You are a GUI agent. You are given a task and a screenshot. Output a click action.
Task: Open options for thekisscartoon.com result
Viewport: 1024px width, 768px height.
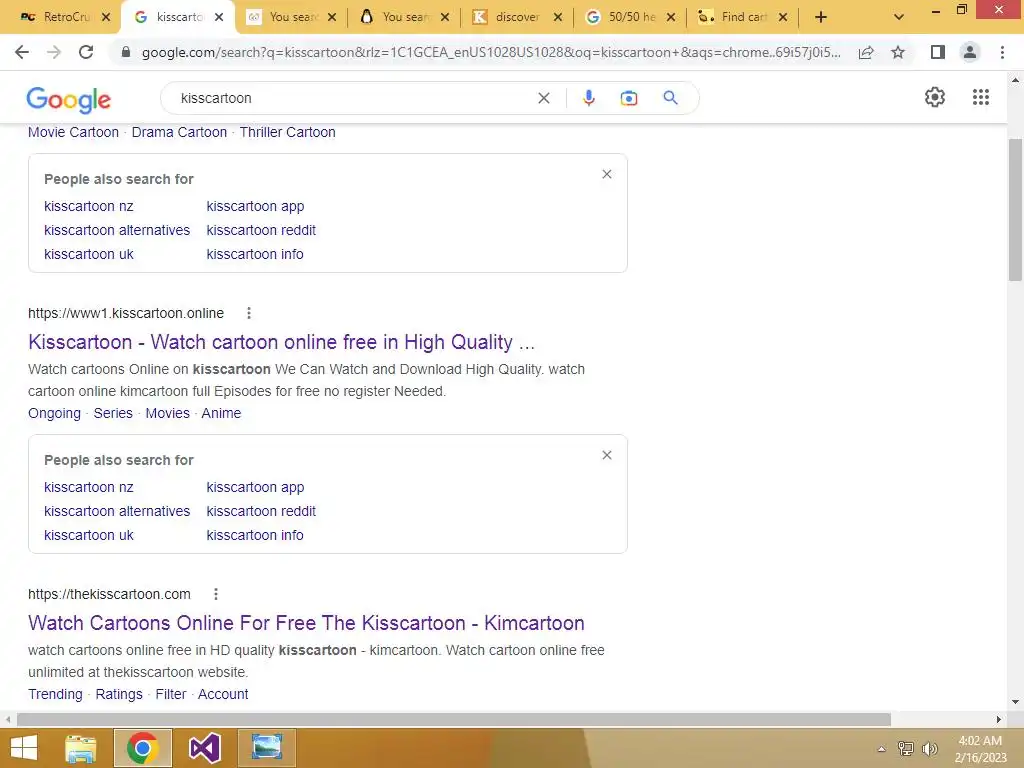tap(216, 594)
